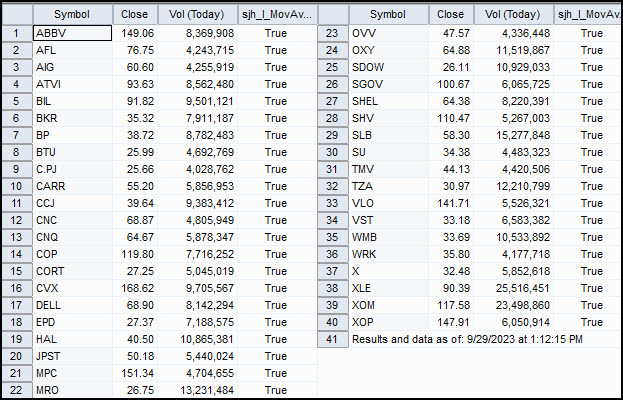Click the volume value 23,498,860
This screenshot has width=623, height=400.
[523, 305]
